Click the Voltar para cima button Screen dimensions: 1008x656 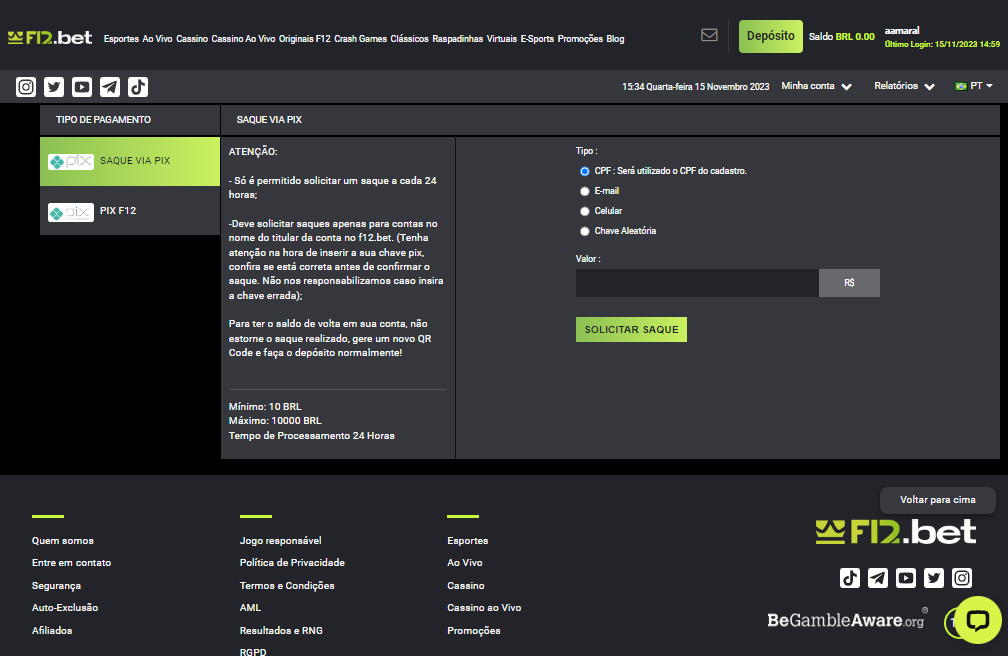938,500
